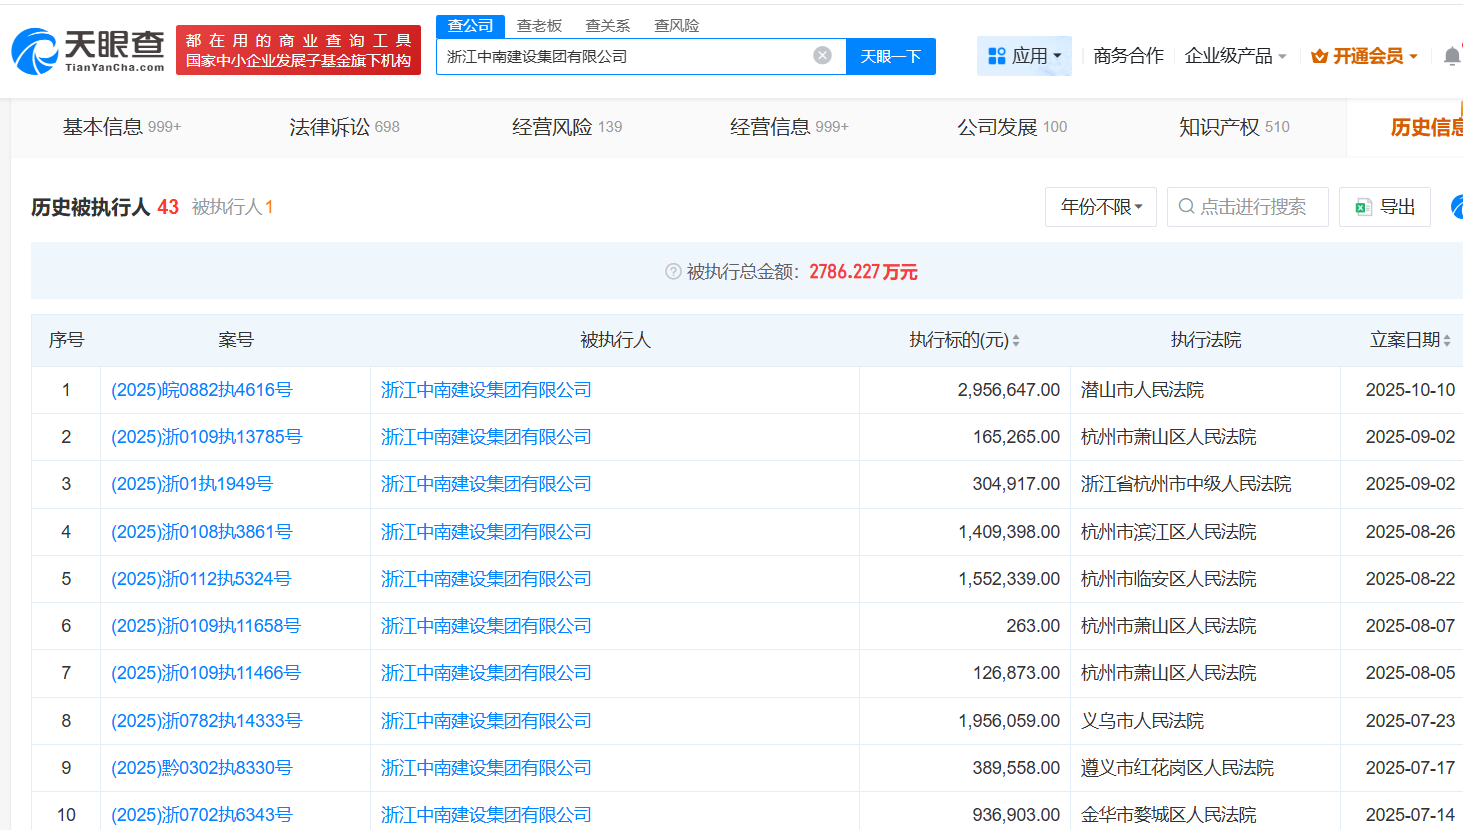
Task: Click 商务合作 link in header
Action: 1128,56
